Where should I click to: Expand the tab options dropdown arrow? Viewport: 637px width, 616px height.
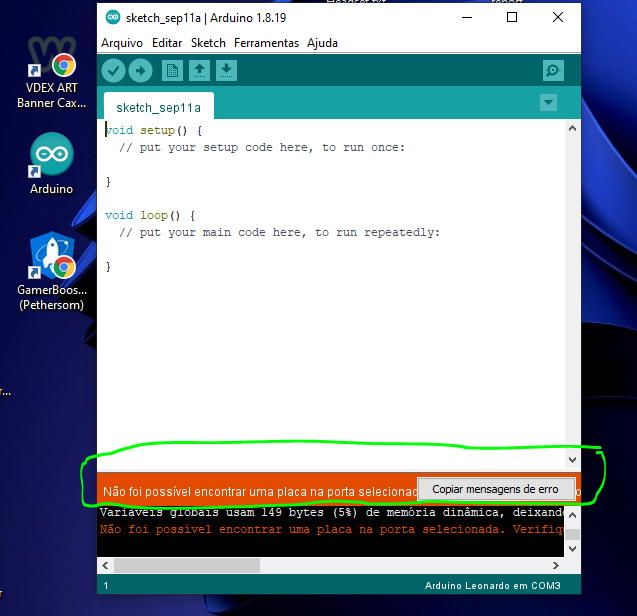tap(548, 102)
